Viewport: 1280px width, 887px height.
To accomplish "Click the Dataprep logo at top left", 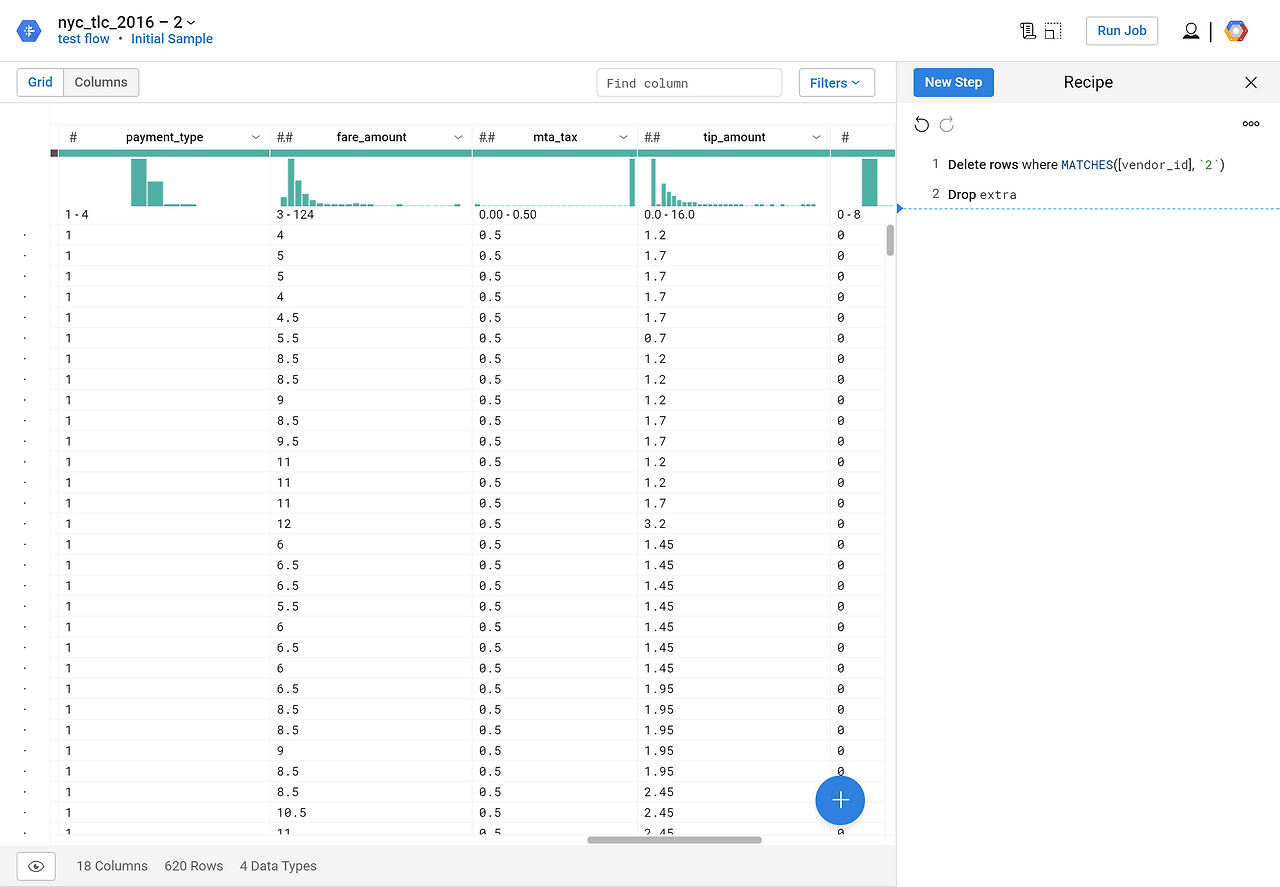I will coord(28,30).
